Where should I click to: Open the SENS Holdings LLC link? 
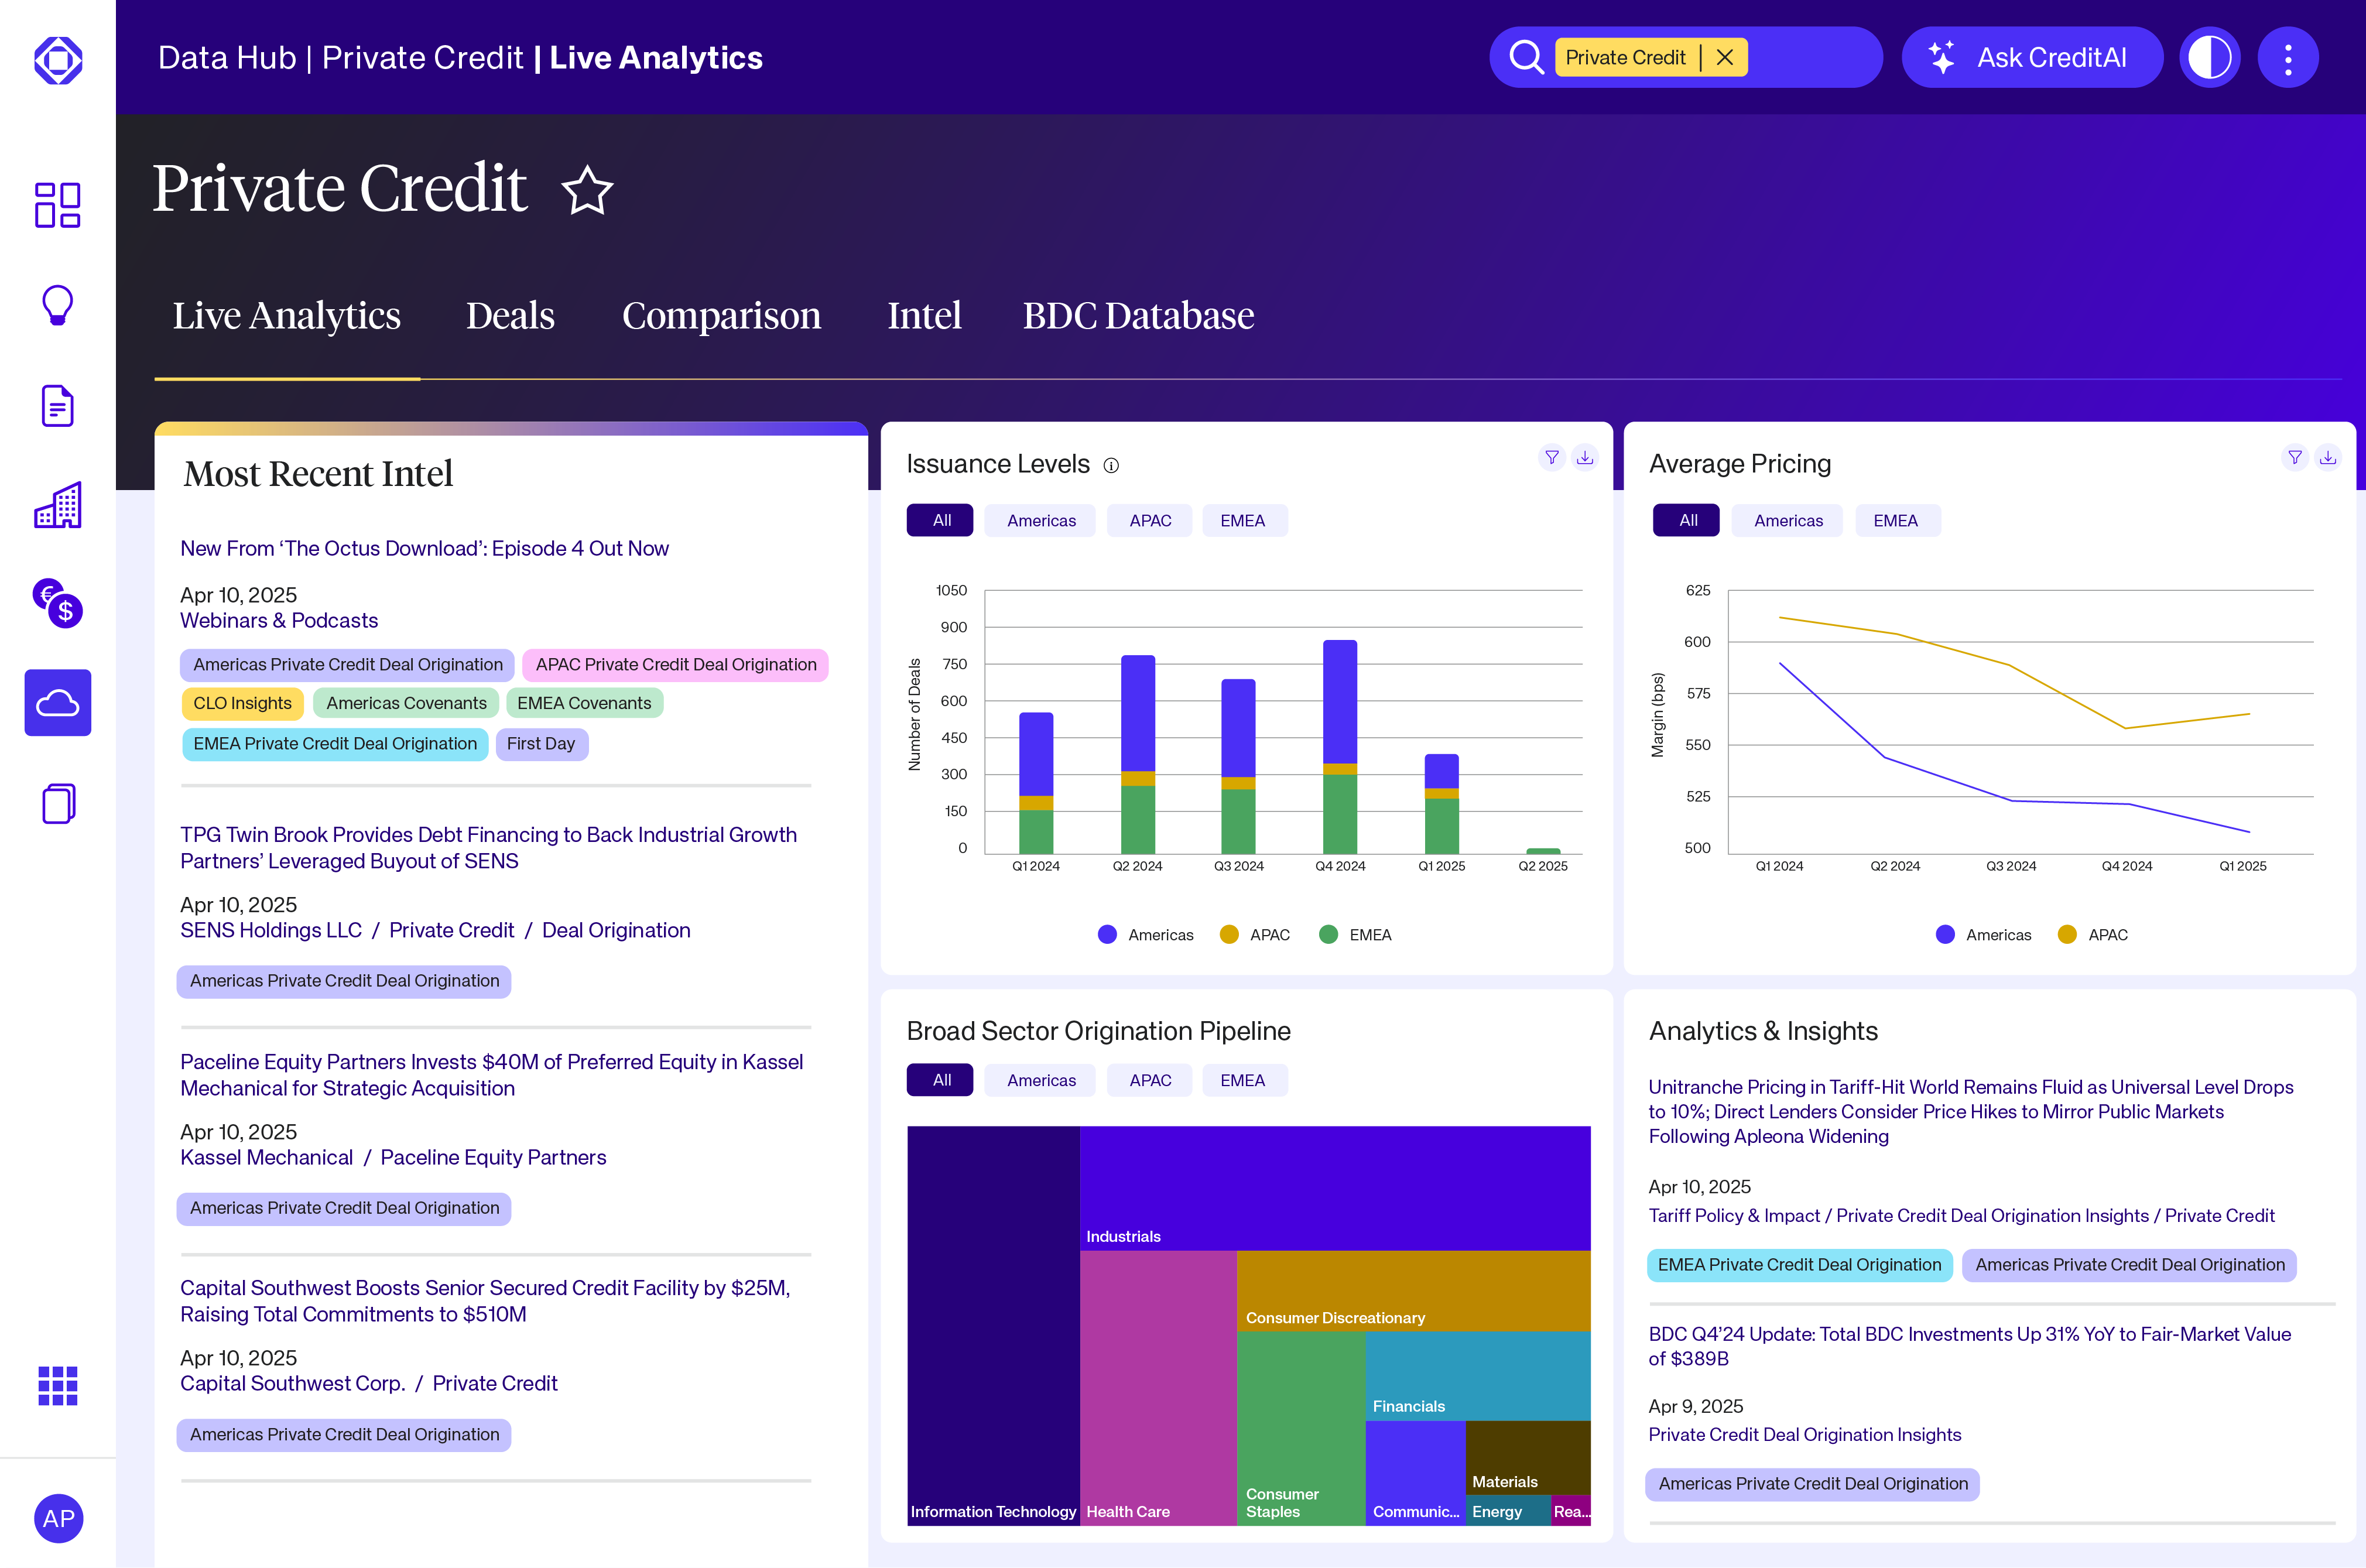coord(270,930)
